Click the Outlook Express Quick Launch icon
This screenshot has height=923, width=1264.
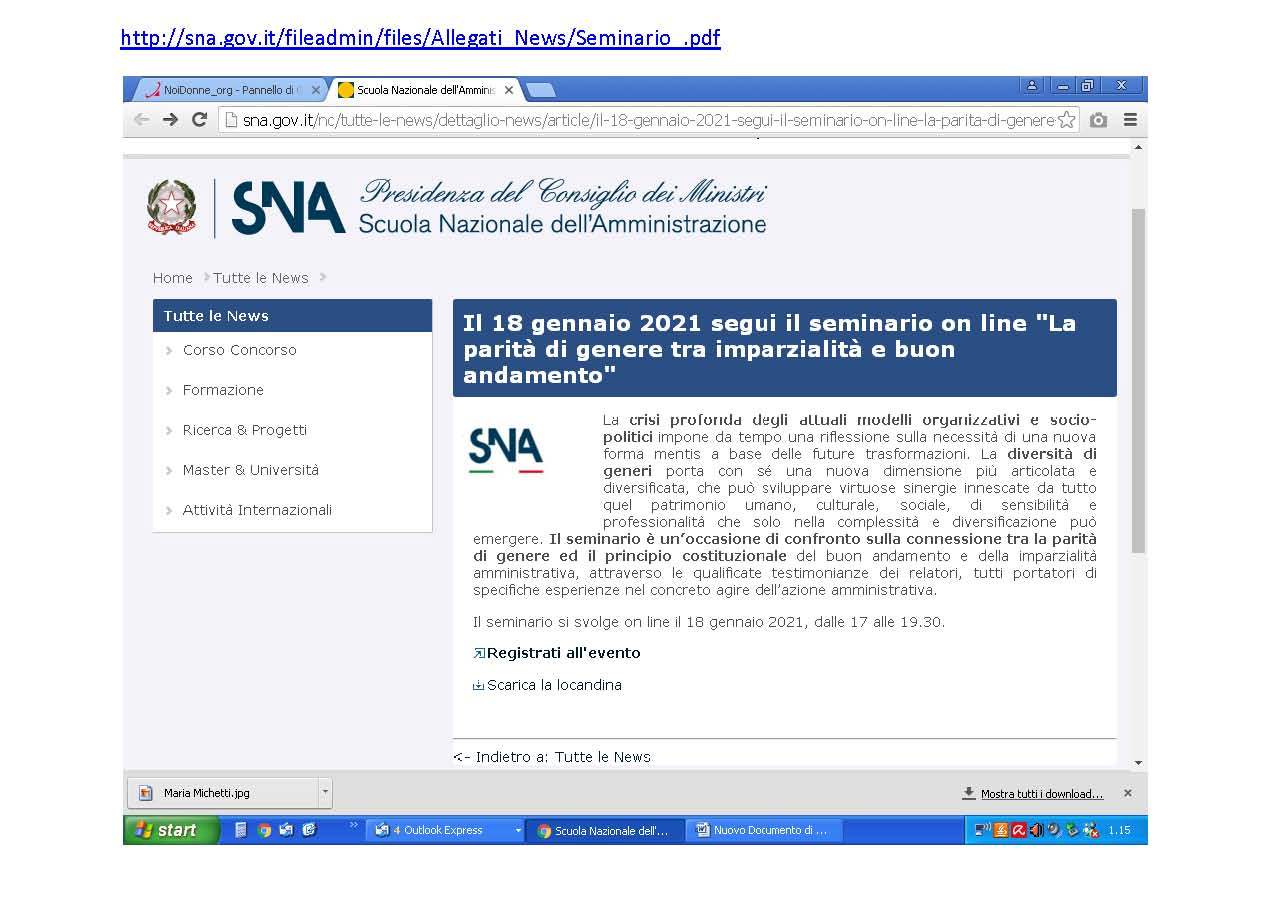286,830
